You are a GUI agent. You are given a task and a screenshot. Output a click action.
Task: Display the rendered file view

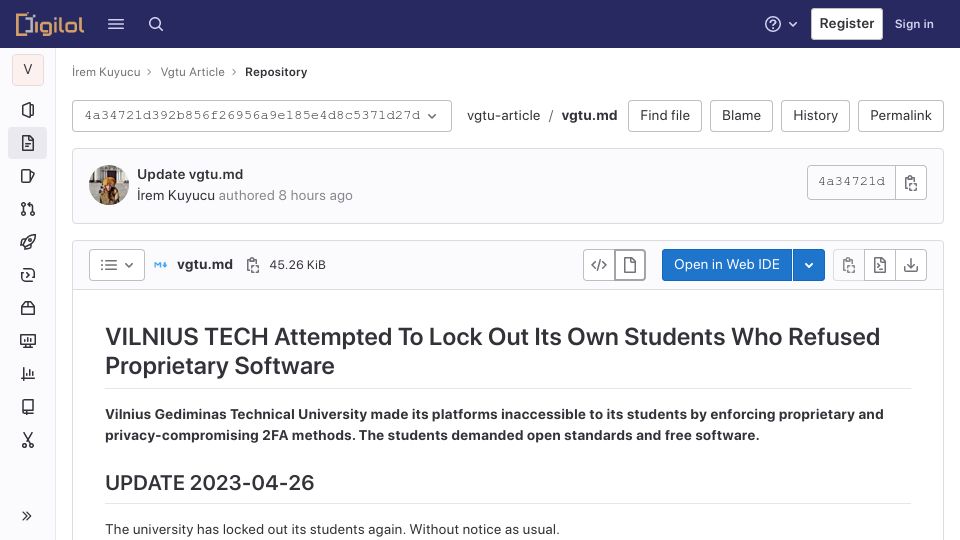point(630,265)
